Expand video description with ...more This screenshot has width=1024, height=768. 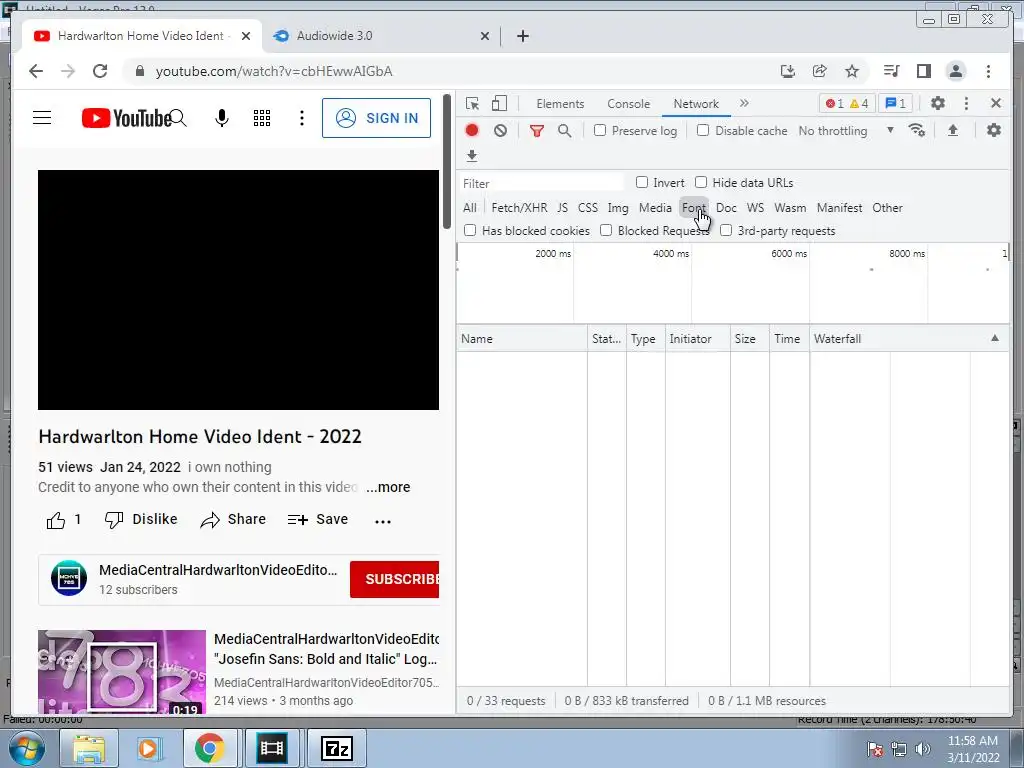[x=388, y=487]
